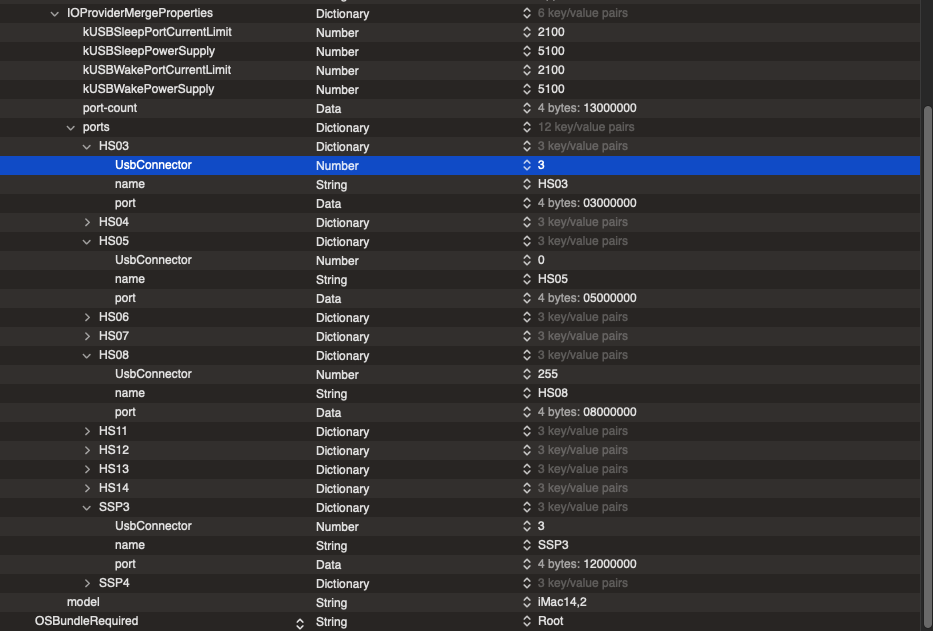Collapse the IOProviderMergeProperties dictionary
The image size is (933, 631).
(x=55, y=13)
